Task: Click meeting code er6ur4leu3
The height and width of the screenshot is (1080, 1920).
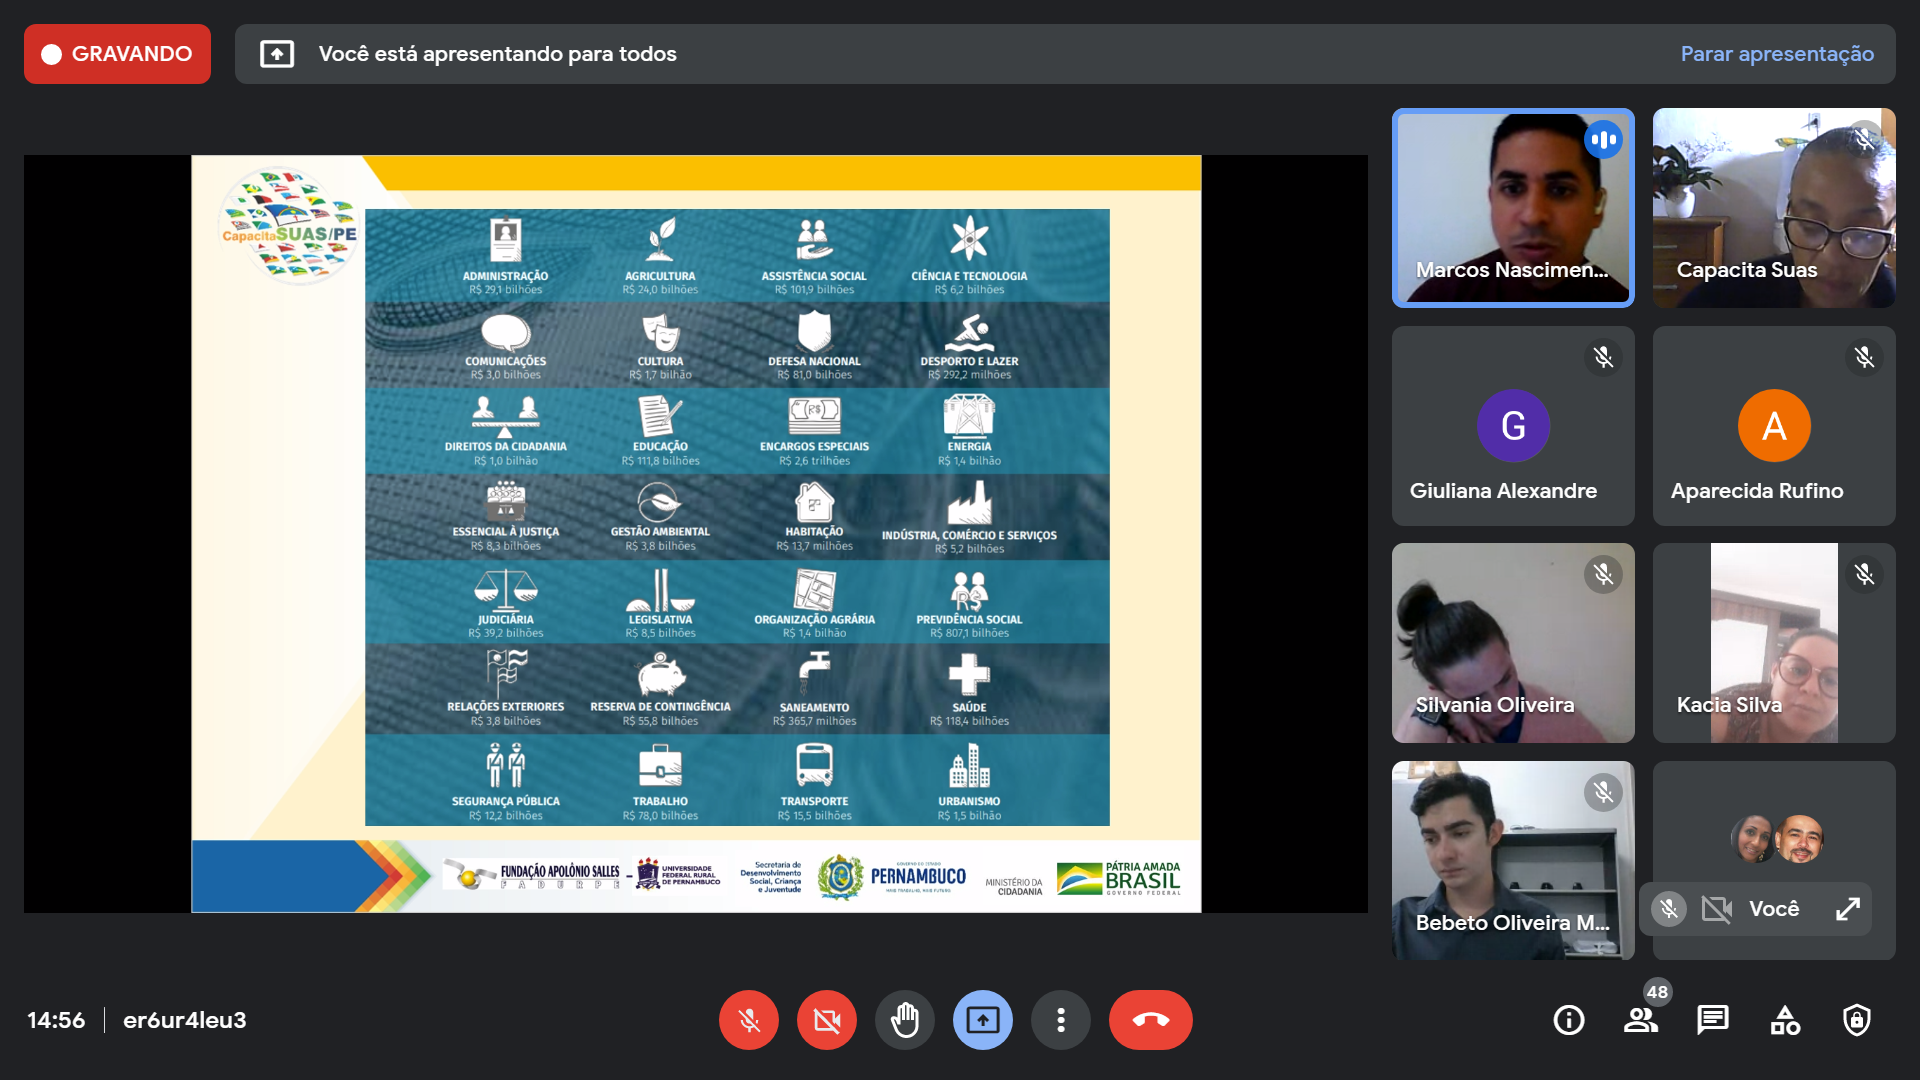Action: coord(184,1020)
